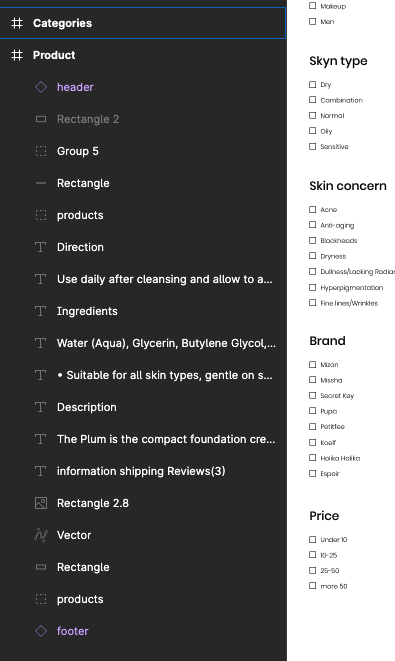Enable the Sensitive checkbox
Screen dimensions: 395x661
pos(312,147)
